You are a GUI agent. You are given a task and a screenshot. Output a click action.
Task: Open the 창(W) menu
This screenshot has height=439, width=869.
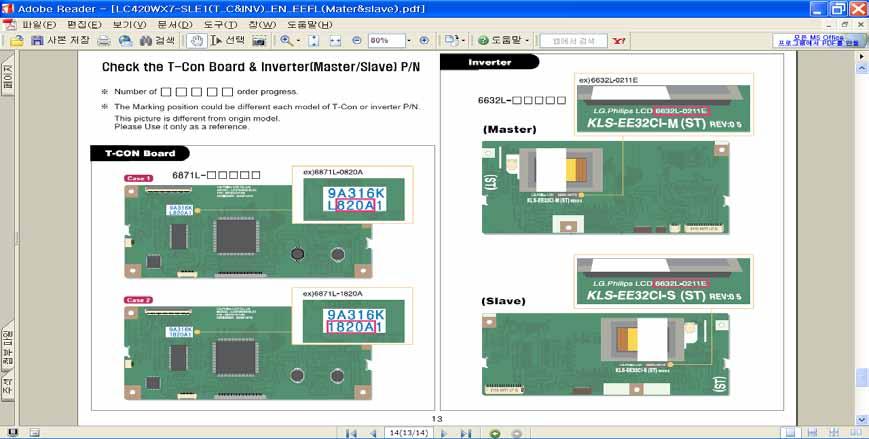262,24
